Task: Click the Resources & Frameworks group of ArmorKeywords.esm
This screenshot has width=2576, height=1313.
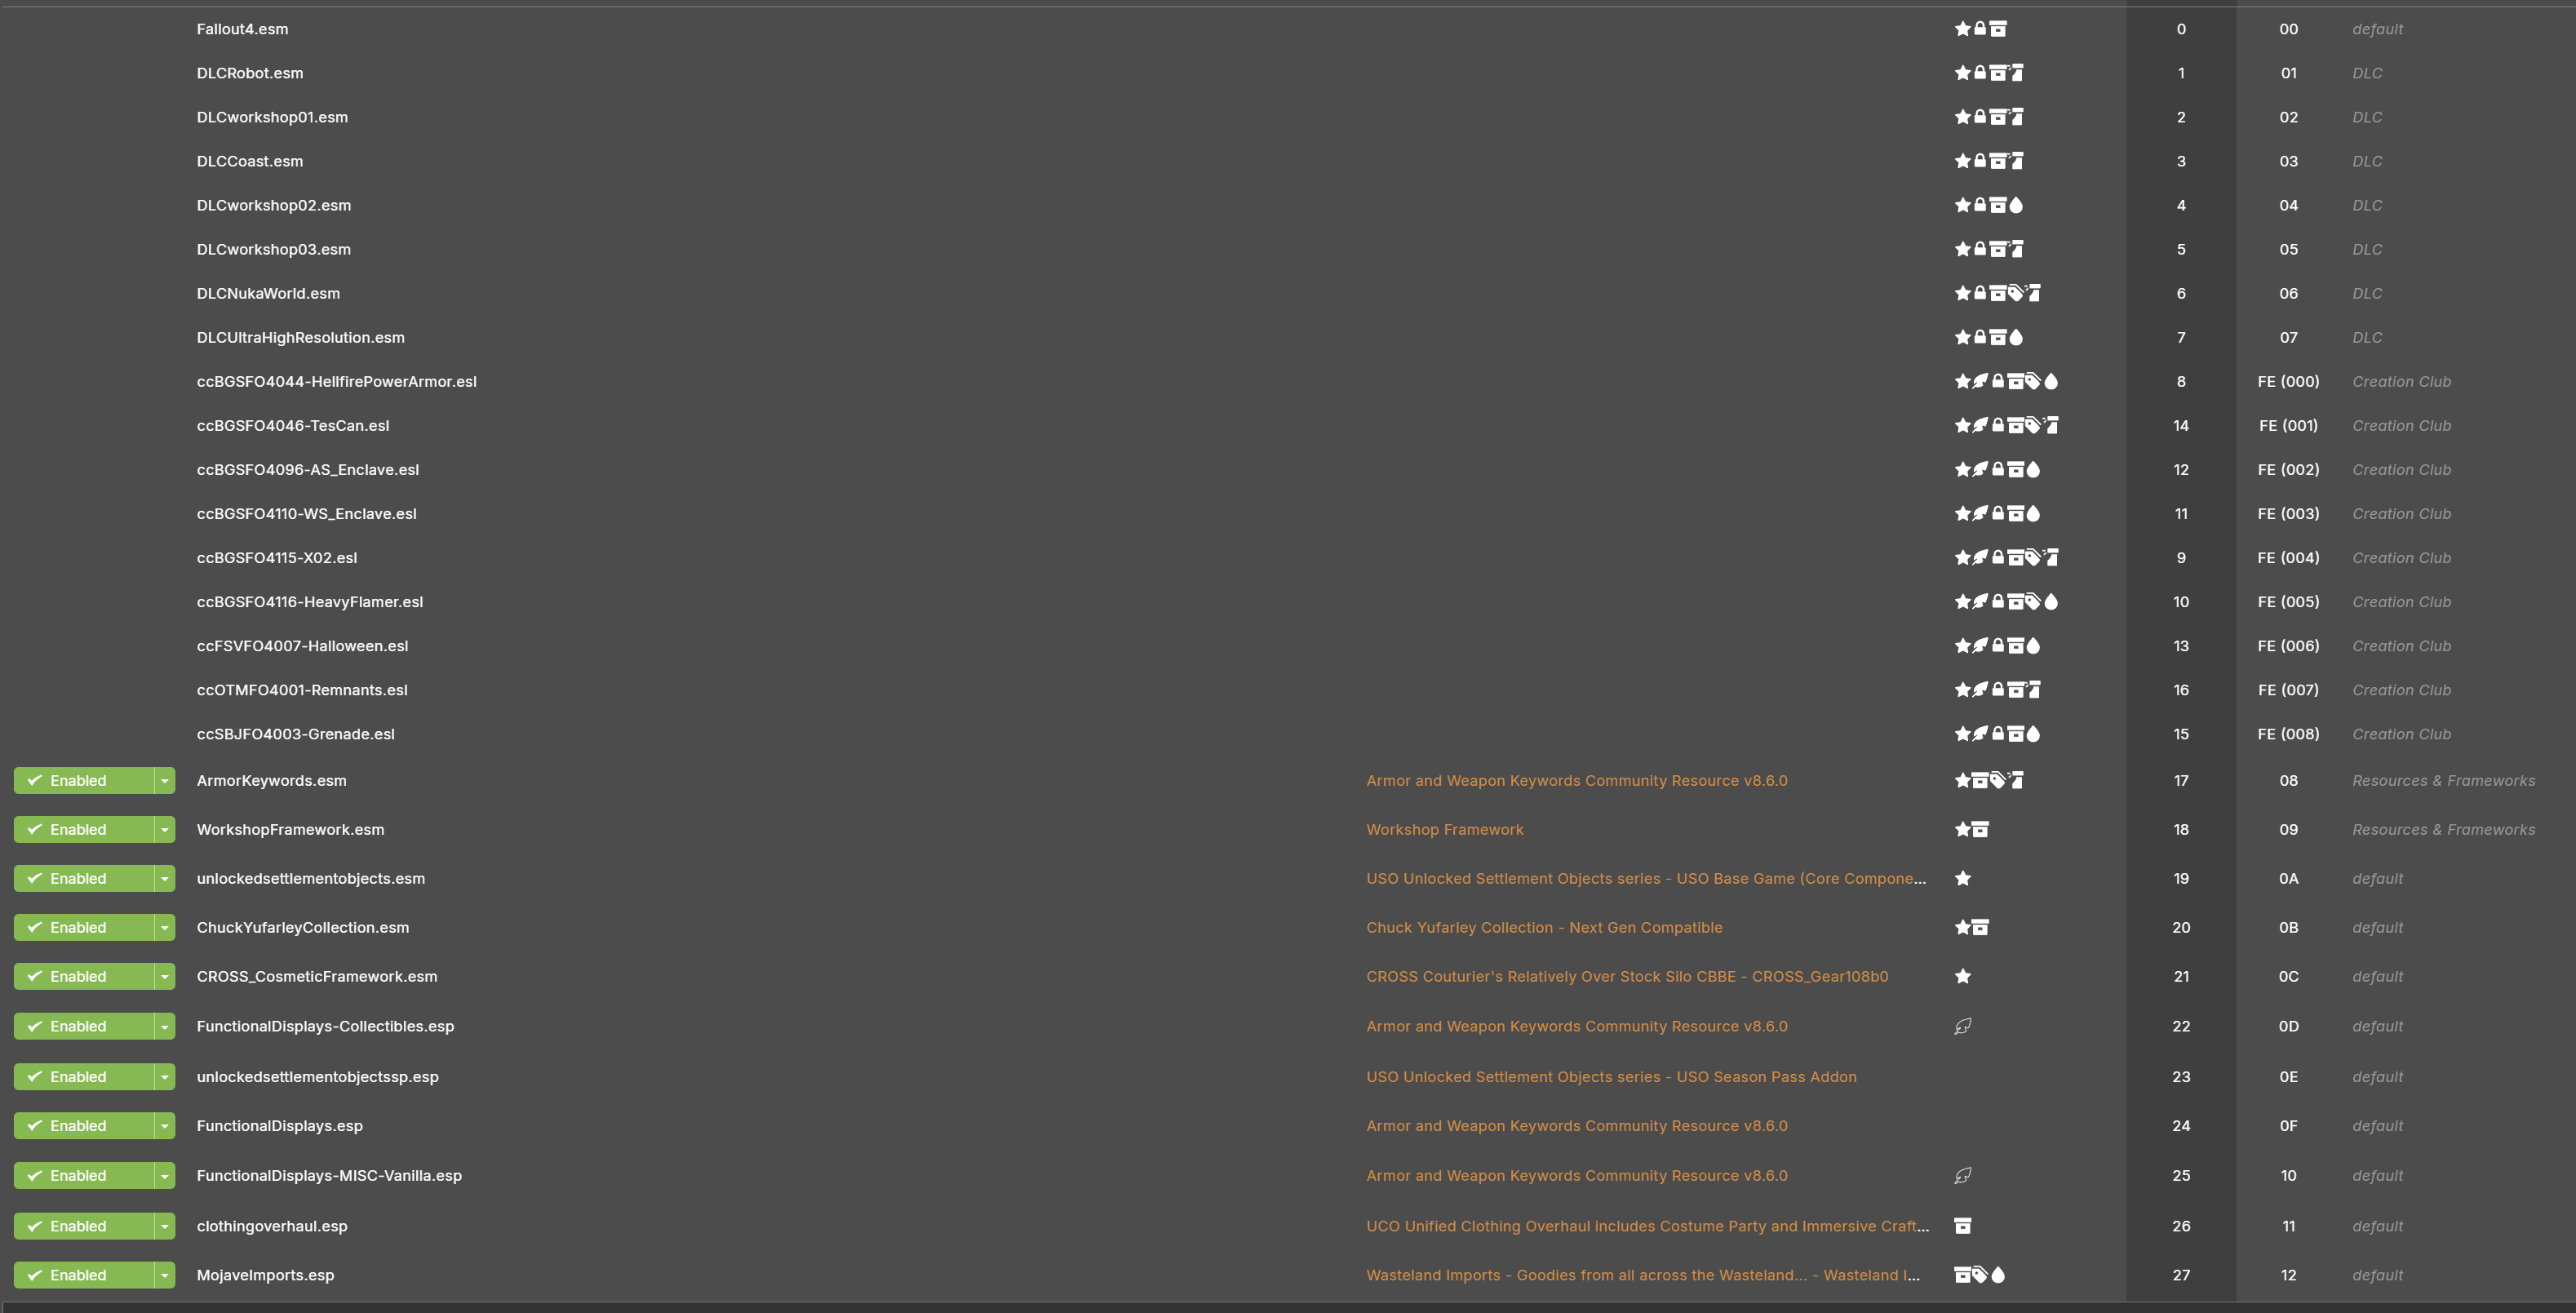Action: tap(2443, 780)
